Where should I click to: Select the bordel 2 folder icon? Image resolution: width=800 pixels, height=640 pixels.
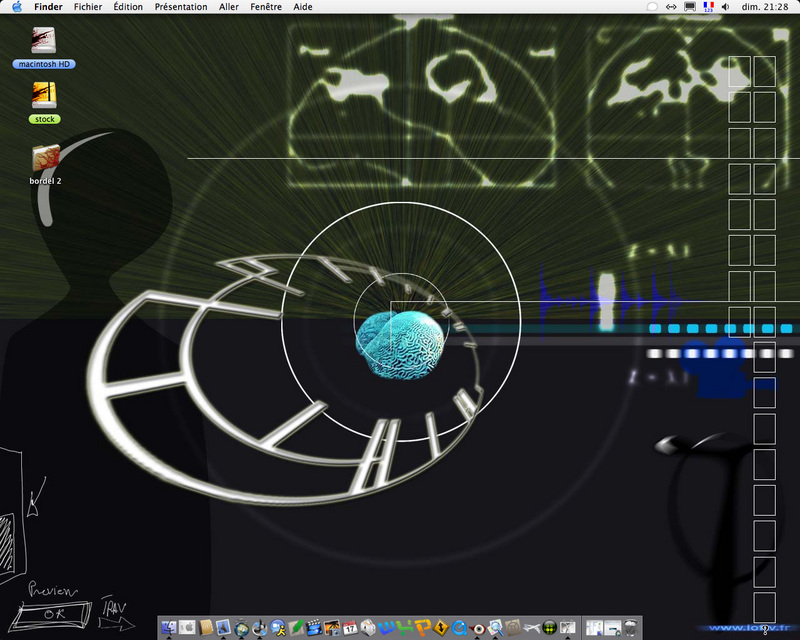point(46,158)
